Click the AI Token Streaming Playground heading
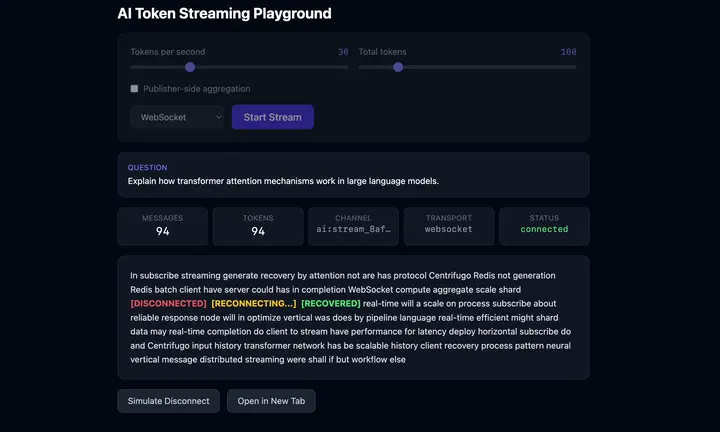The width and height of the screenshot is (720, 432). pos(225,13)
